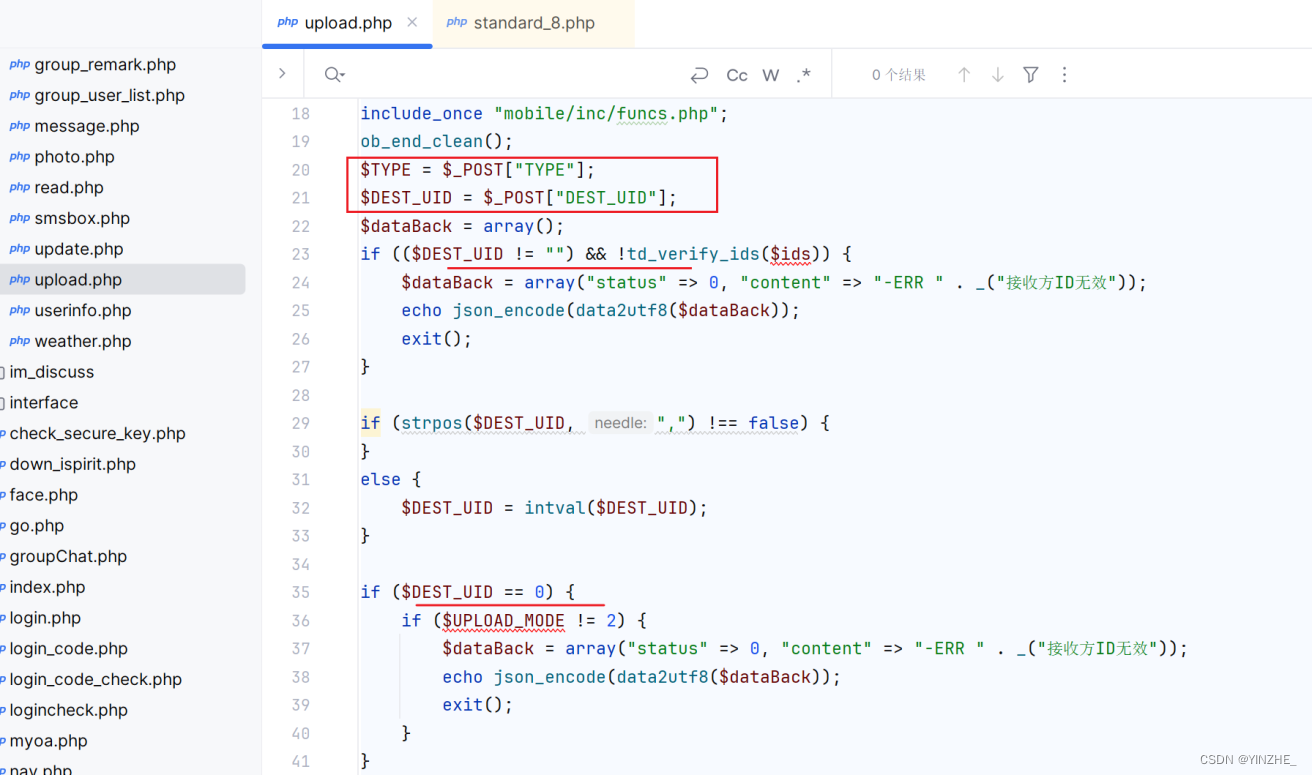The width and height of the screenshot is (1312, 775).
Task: Open groupChat.php in the tree
Action: click(x=69, y=557)
